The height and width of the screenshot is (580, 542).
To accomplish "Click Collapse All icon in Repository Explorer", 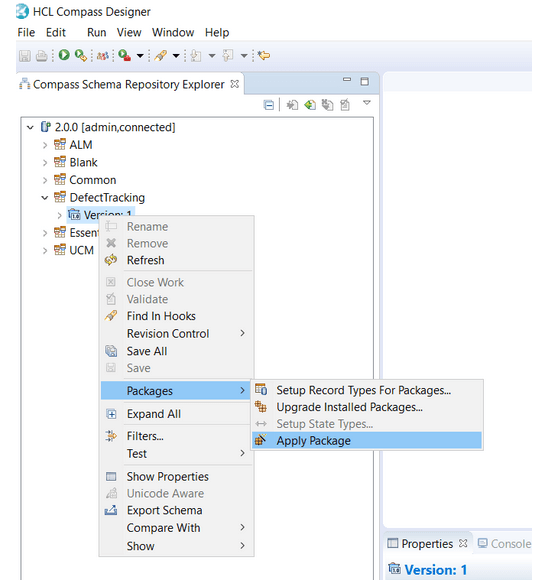I will 269,105.
